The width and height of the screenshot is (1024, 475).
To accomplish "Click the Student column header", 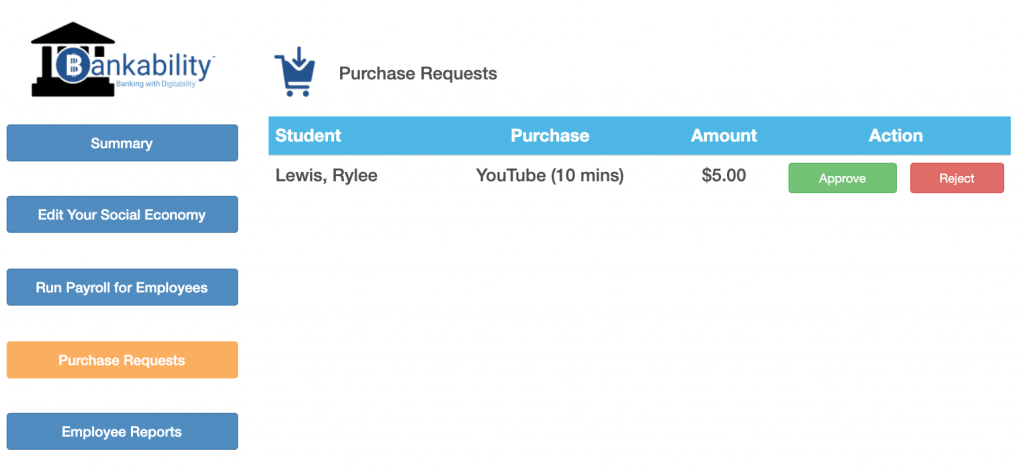I will pyautogui.click(x=308, y=136).
